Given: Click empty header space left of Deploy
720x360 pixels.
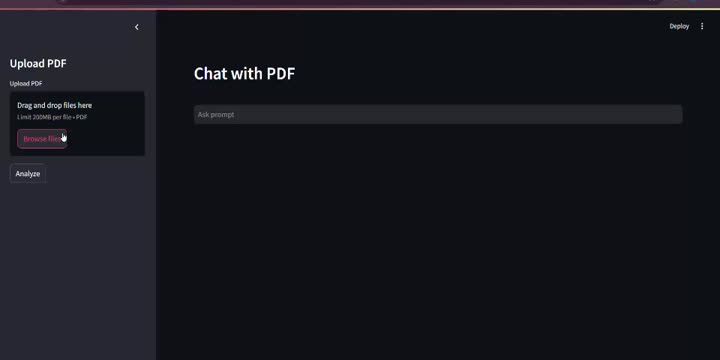Looking at the screenshot, I should (459, 26).
